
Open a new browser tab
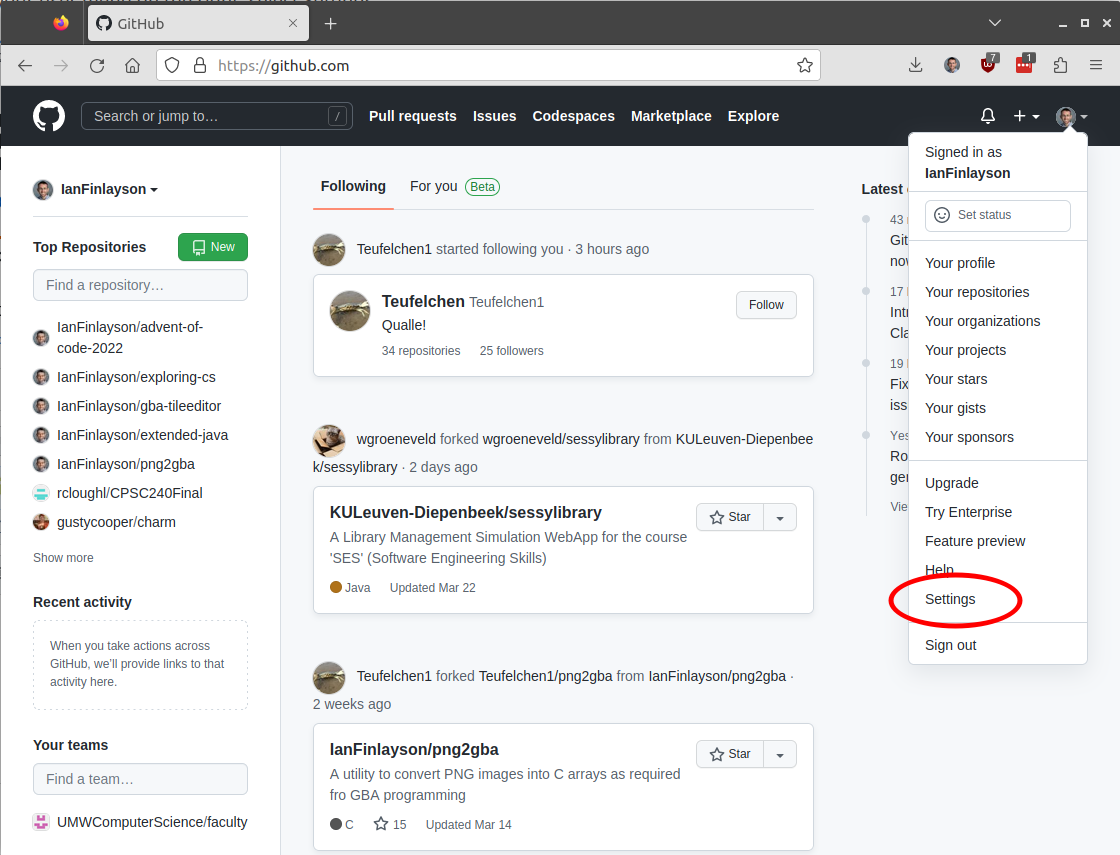pos(330,24)
